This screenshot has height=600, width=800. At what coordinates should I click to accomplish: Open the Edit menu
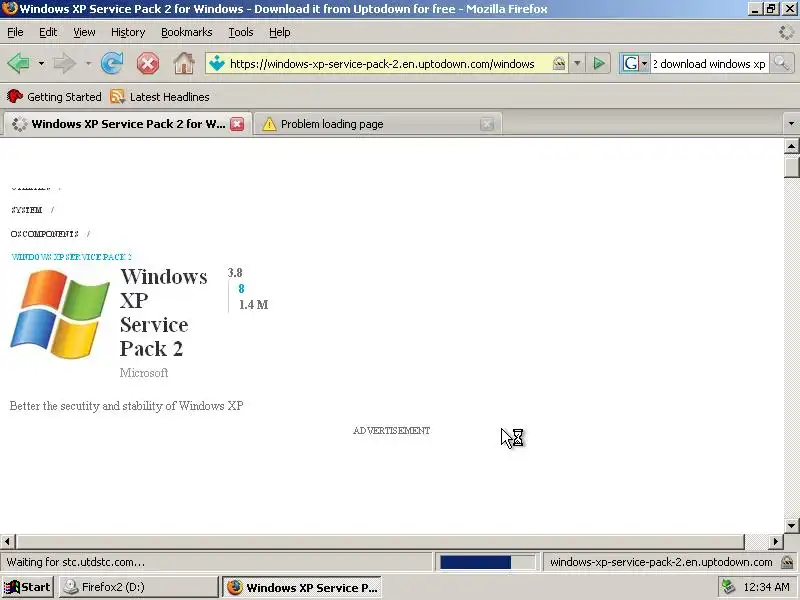(x=48, y=32)
